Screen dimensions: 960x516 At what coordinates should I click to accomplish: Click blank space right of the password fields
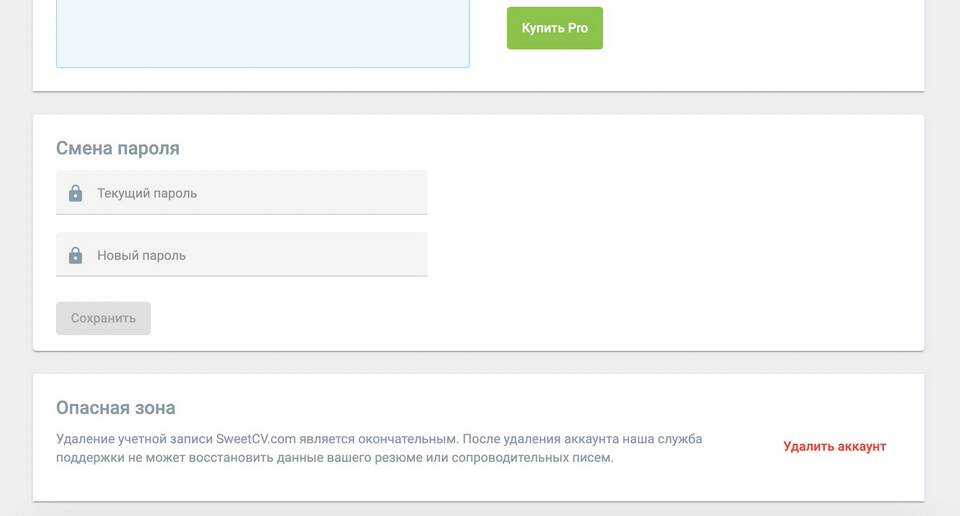pyautogui.click(x=673, y=223)
